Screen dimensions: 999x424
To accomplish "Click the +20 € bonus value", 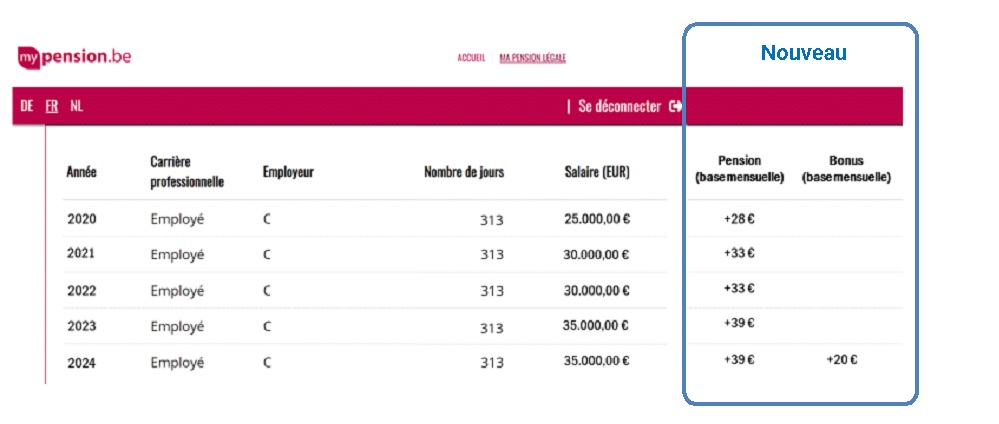I will (841, 360).
